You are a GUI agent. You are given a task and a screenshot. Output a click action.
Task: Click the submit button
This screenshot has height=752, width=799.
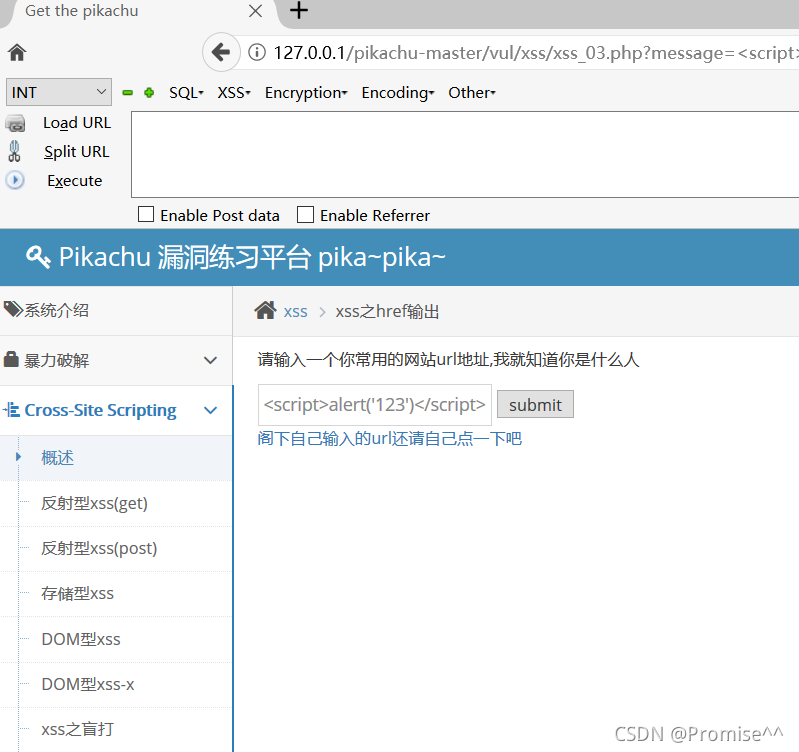[x=535, y=405]
